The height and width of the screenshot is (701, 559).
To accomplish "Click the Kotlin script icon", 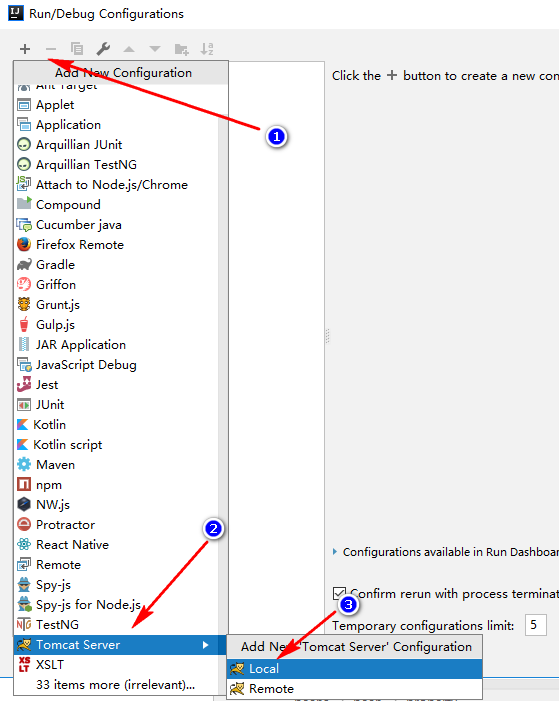I will [22, 445].
